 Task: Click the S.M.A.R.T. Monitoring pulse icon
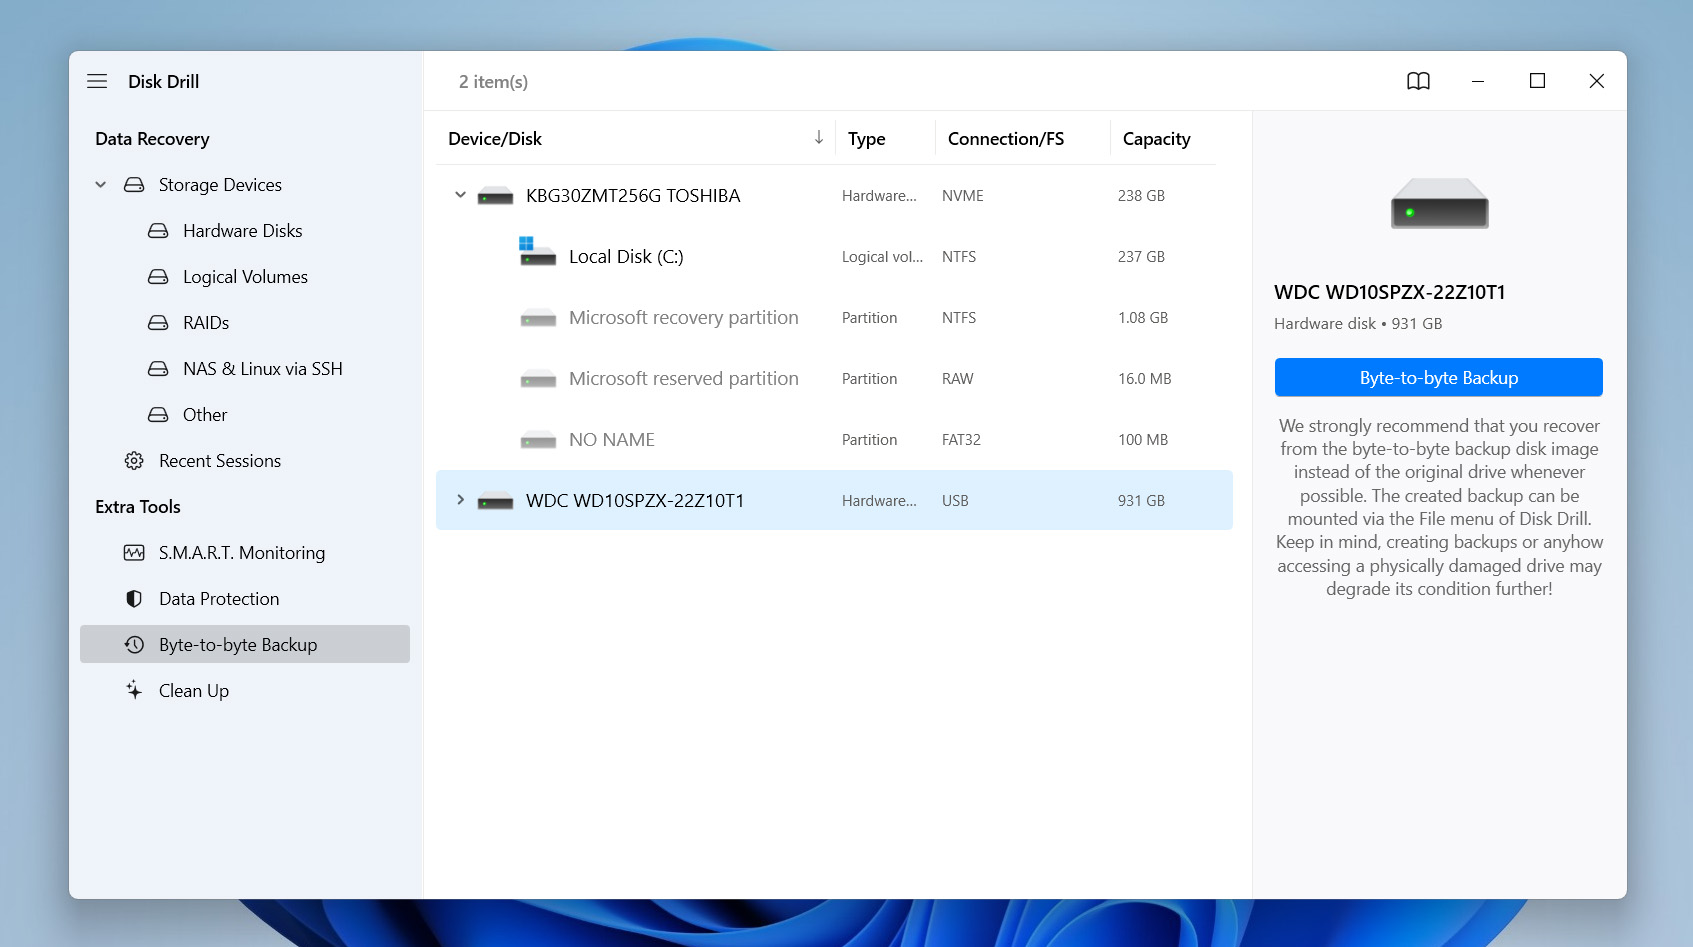pyautogui.click(x=134, y=553)
